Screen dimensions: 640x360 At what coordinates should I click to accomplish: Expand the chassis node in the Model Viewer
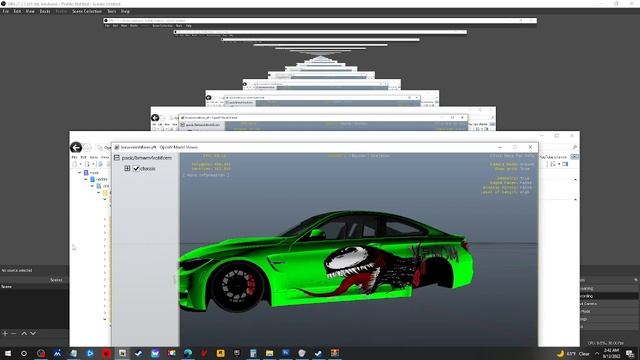coord(127,168)
